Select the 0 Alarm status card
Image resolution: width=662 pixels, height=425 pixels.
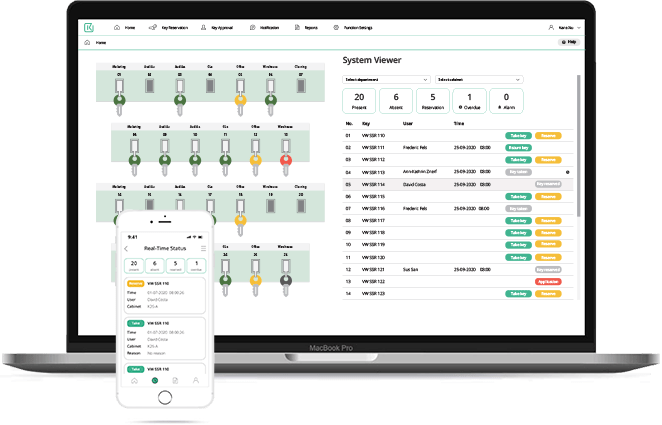(x=506, y=101)
